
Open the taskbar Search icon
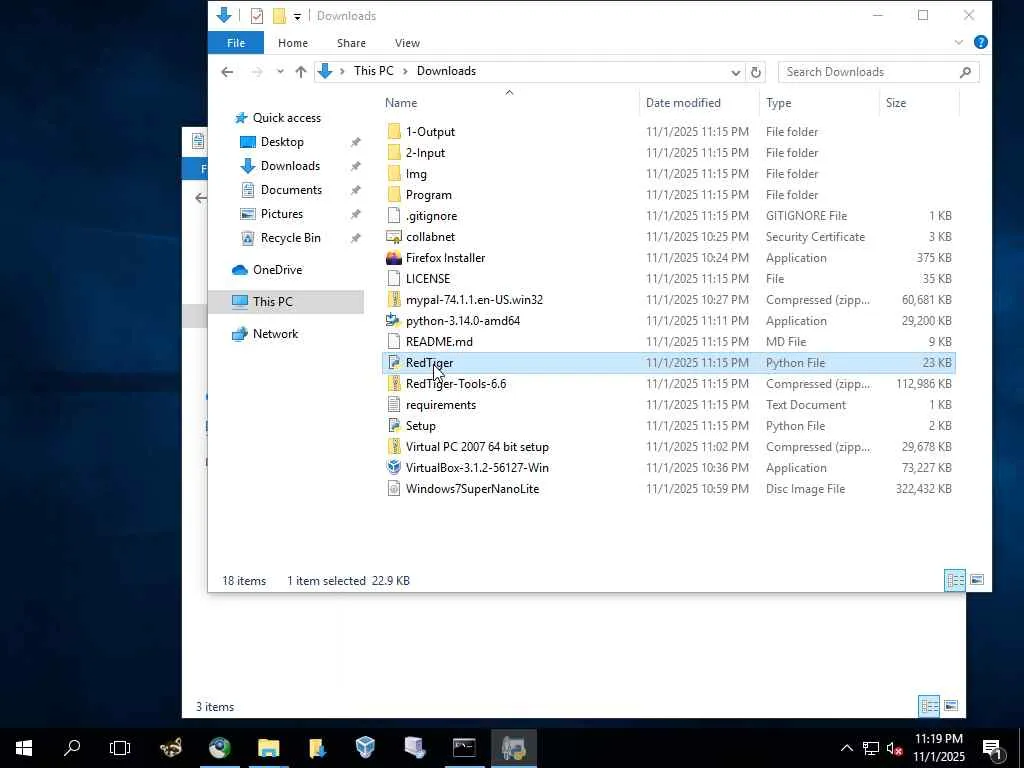click(72, 748)
